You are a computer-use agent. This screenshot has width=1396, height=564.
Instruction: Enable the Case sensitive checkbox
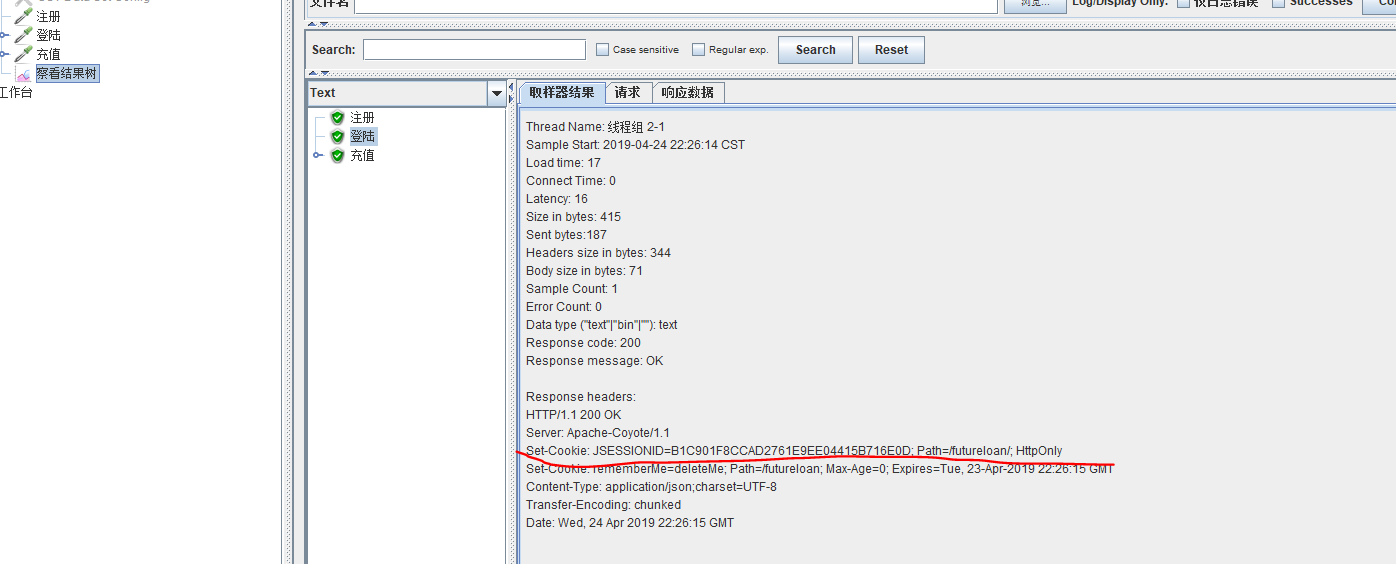tap(602, 49)
